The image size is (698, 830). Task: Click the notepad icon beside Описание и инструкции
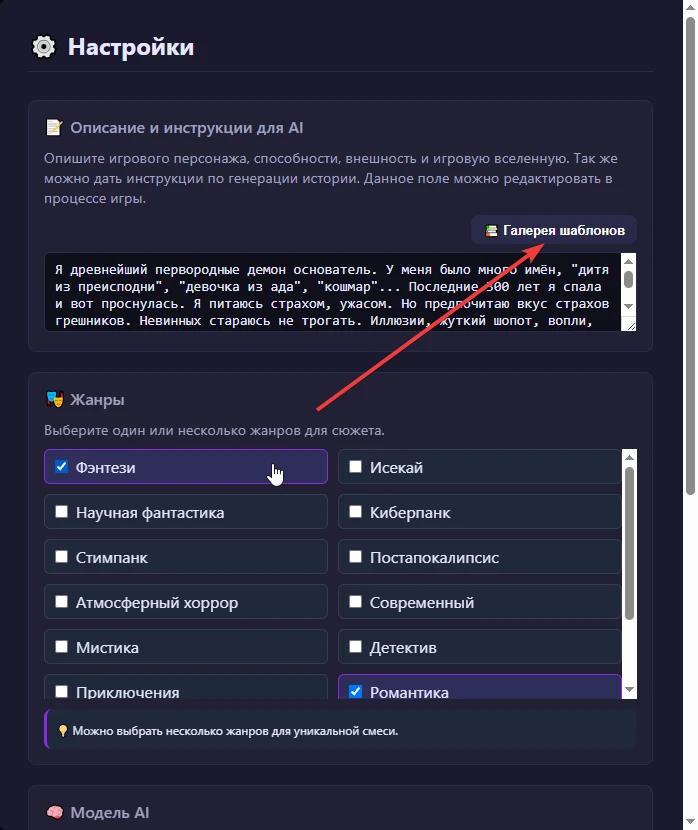coord(54,128)
